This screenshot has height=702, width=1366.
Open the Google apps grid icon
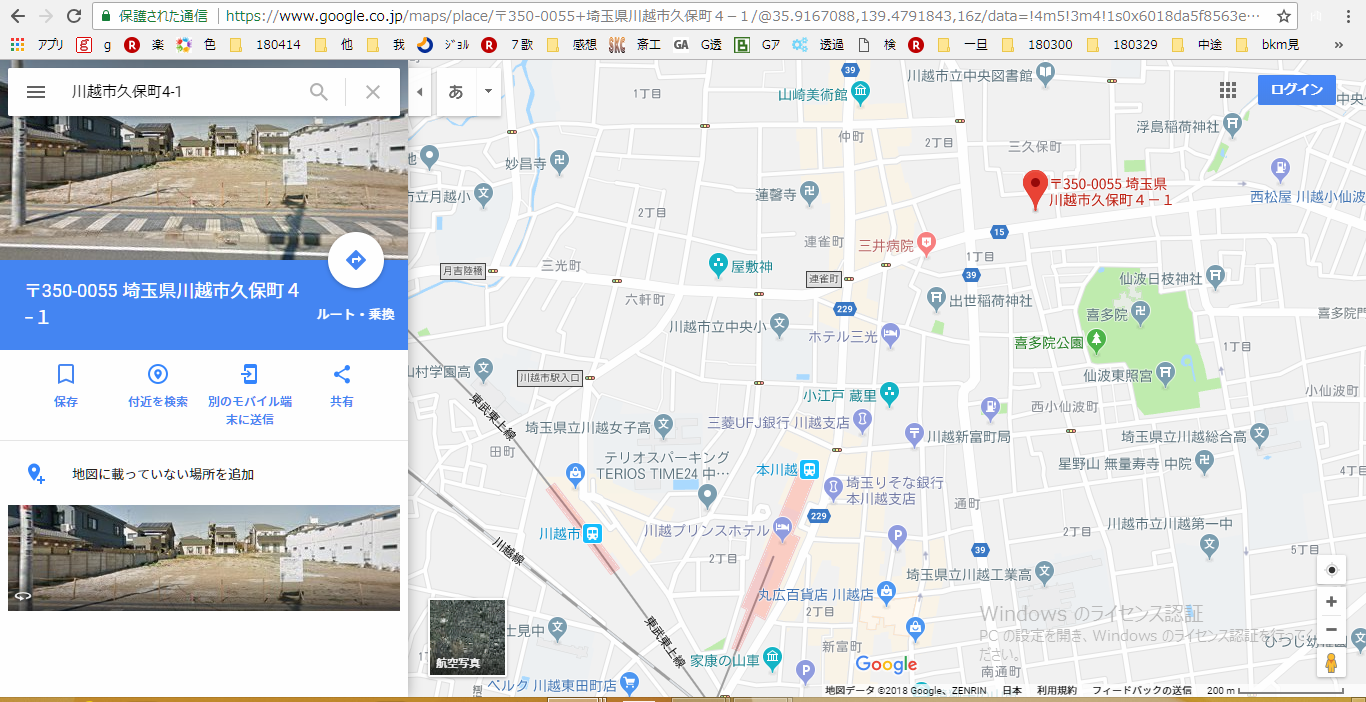[x=1228, y=90]
